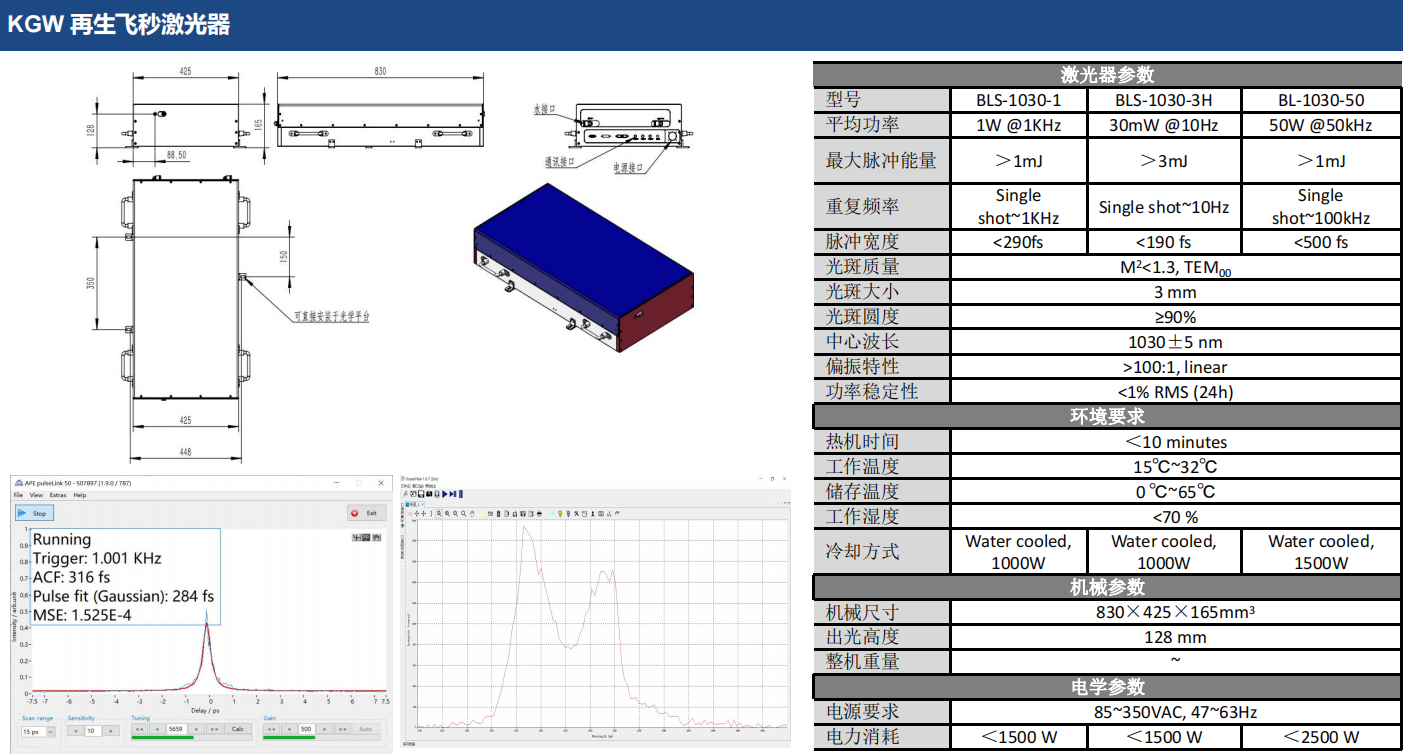
Task: Click the pulse width cell <500 fs
Action: tap(1321, 242)
